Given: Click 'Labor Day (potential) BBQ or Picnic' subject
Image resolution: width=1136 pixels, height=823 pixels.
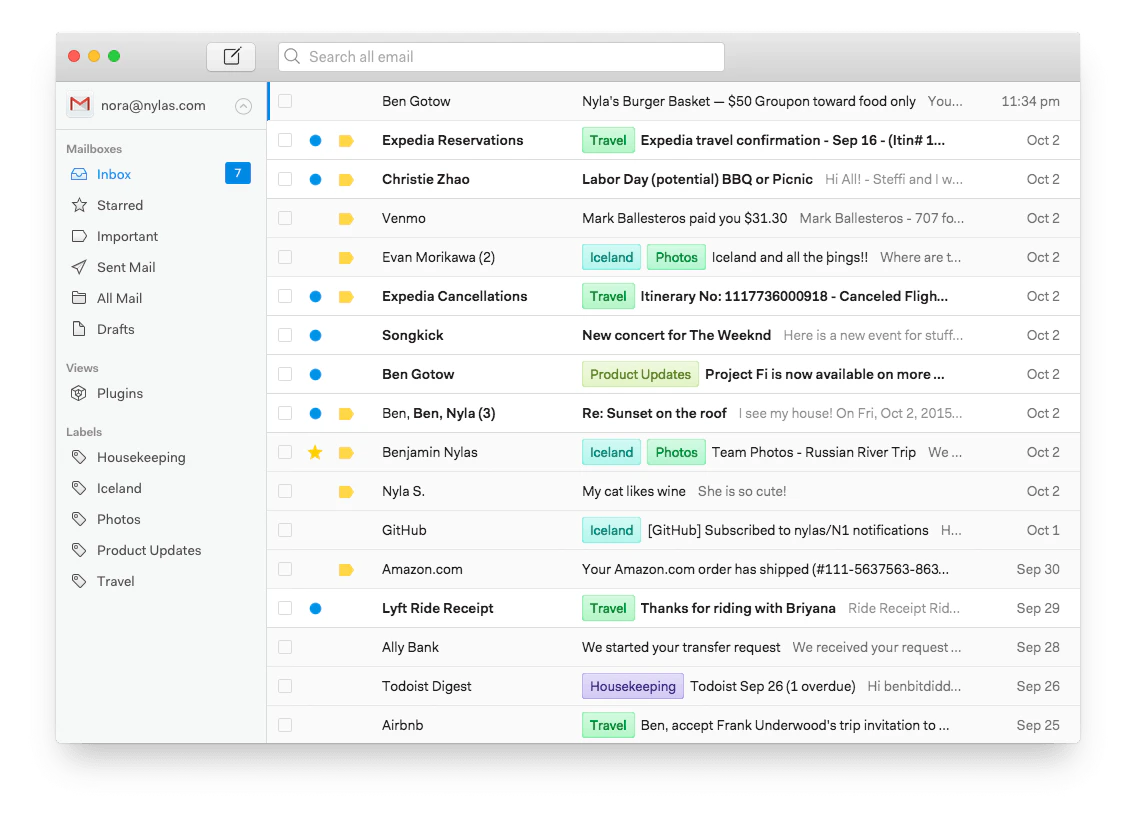Looking at the screenshot, I should (698, 179).
